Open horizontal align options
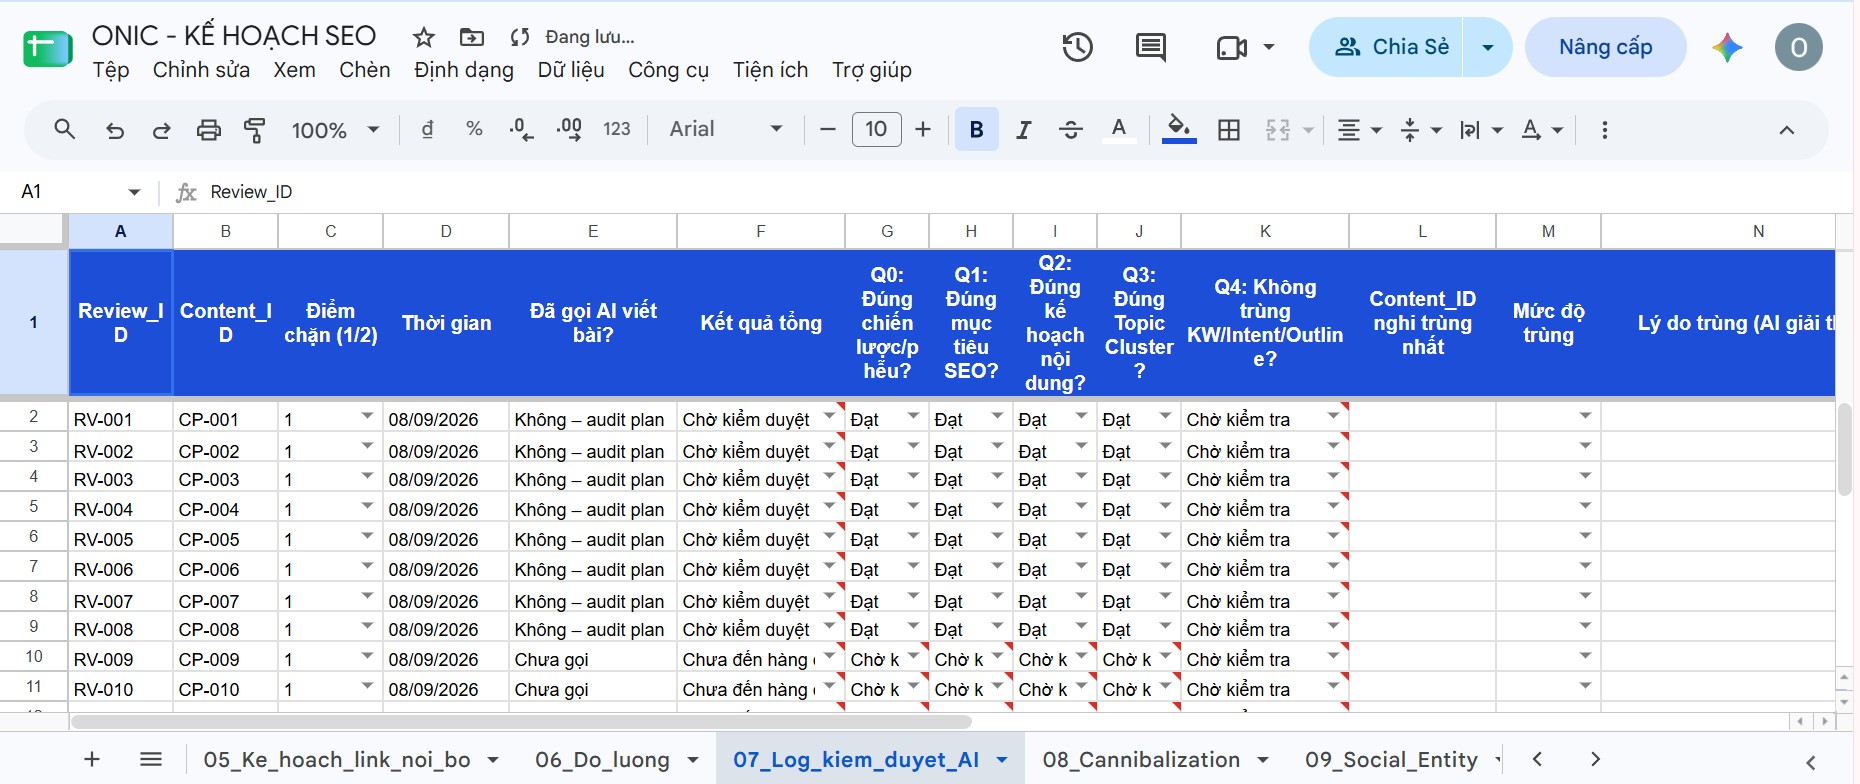 click(1359, 130)
